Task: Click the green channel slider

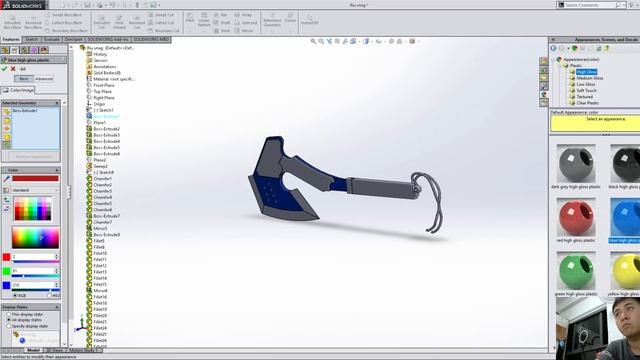Action: pyautogui.click(x=36, y=276)
